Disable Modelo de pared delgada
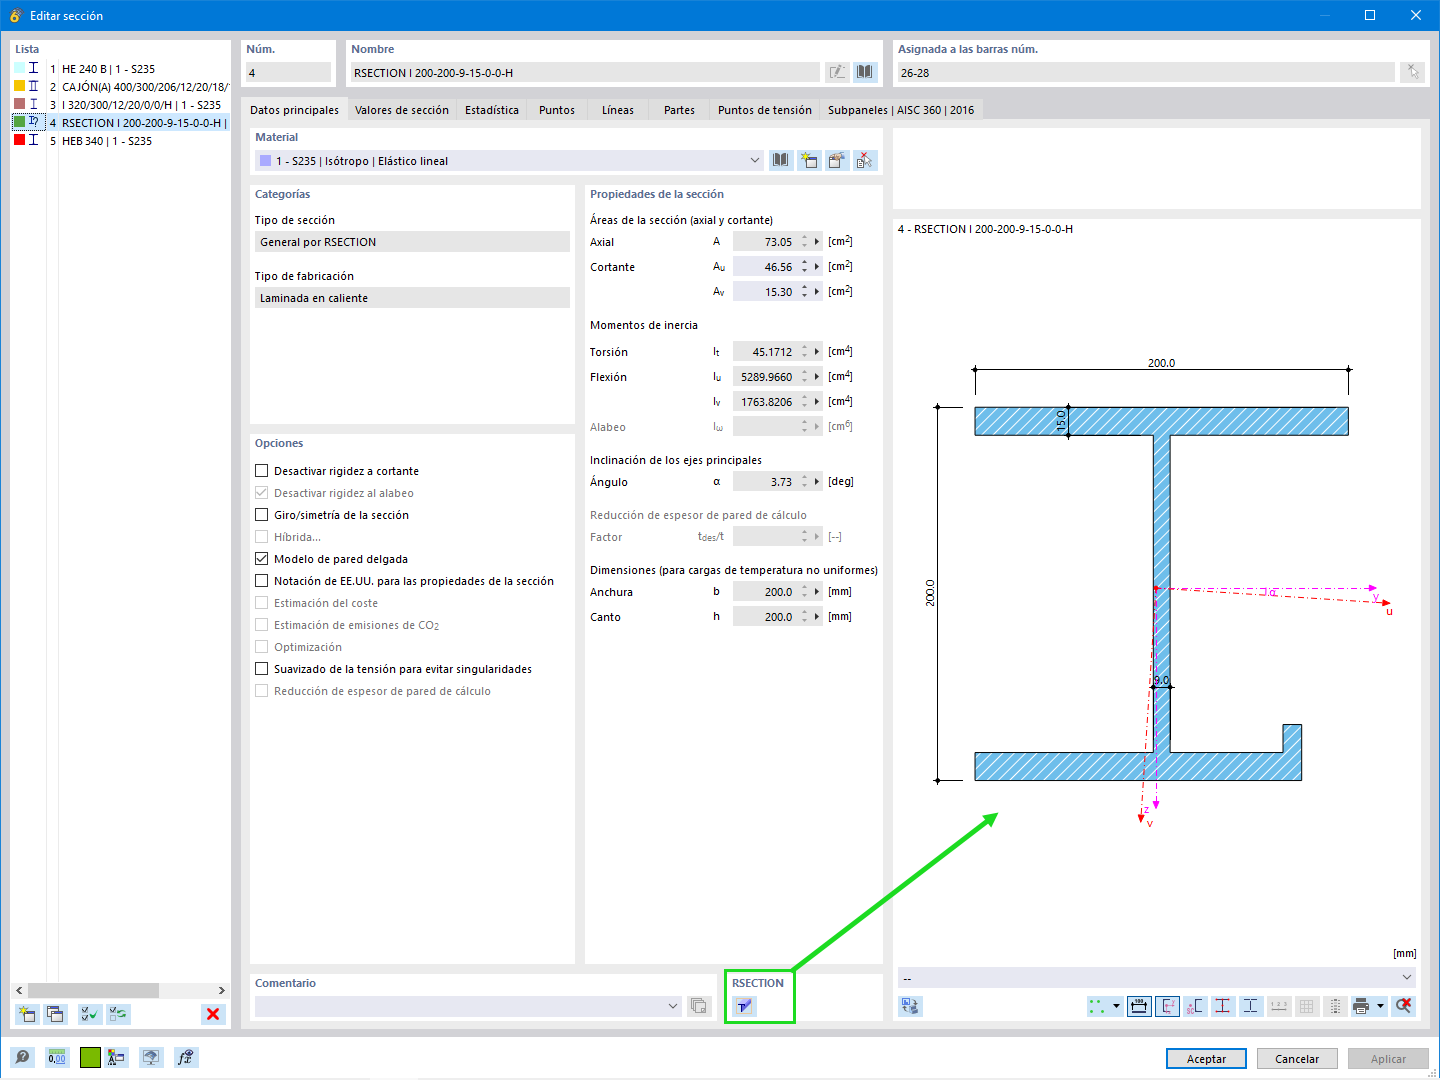 261,558
